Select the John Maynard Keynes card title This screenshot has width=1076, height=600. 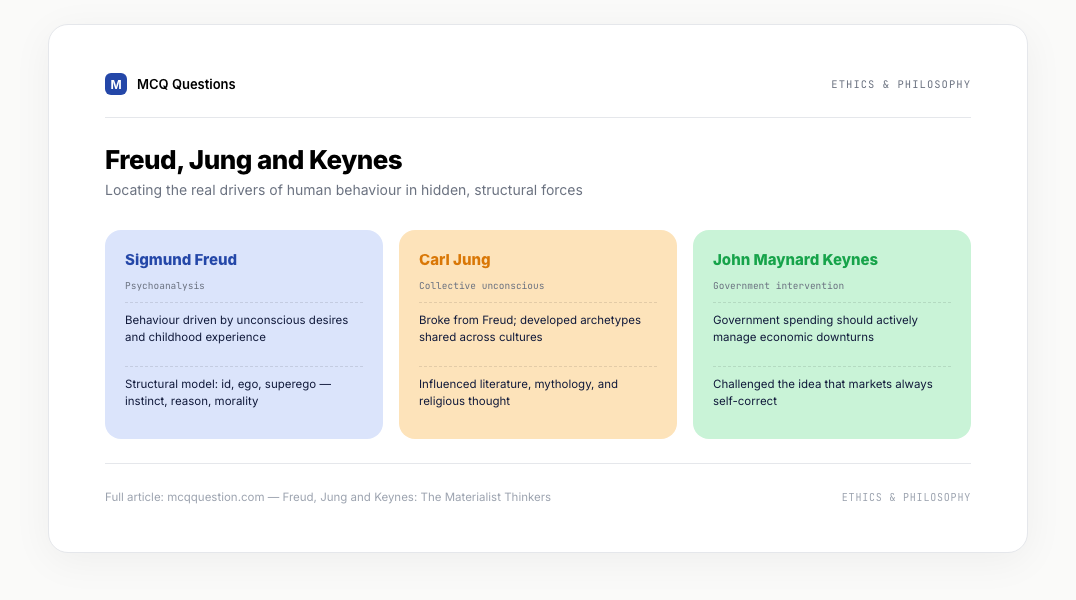pos(795,259)
